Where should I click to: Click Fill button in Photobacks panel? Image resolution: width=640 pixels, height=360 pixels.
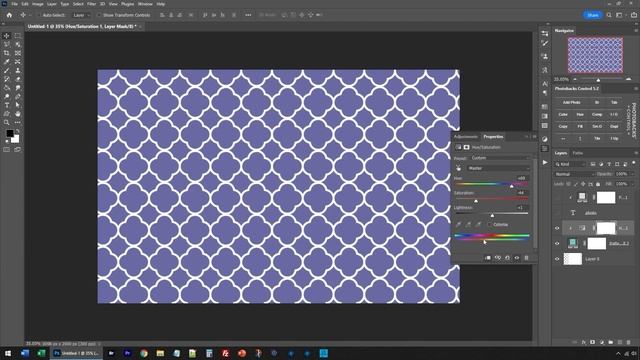click(x=580, y=127)
